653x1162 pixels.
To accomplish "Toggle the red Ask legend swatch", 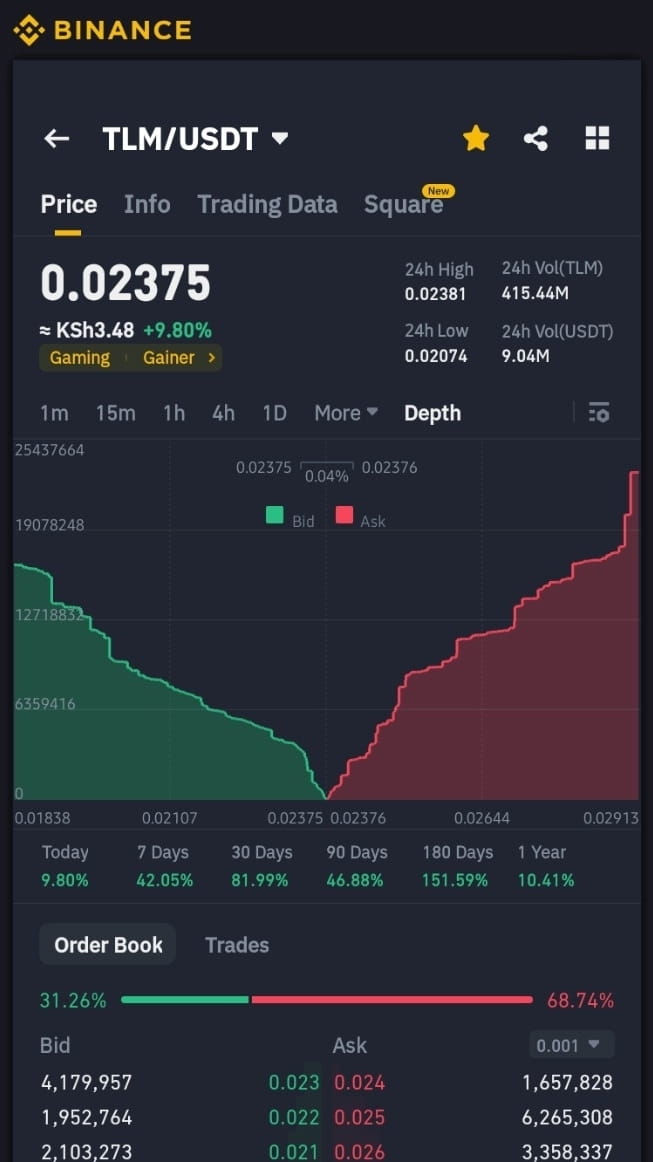I will click(344, 514).
